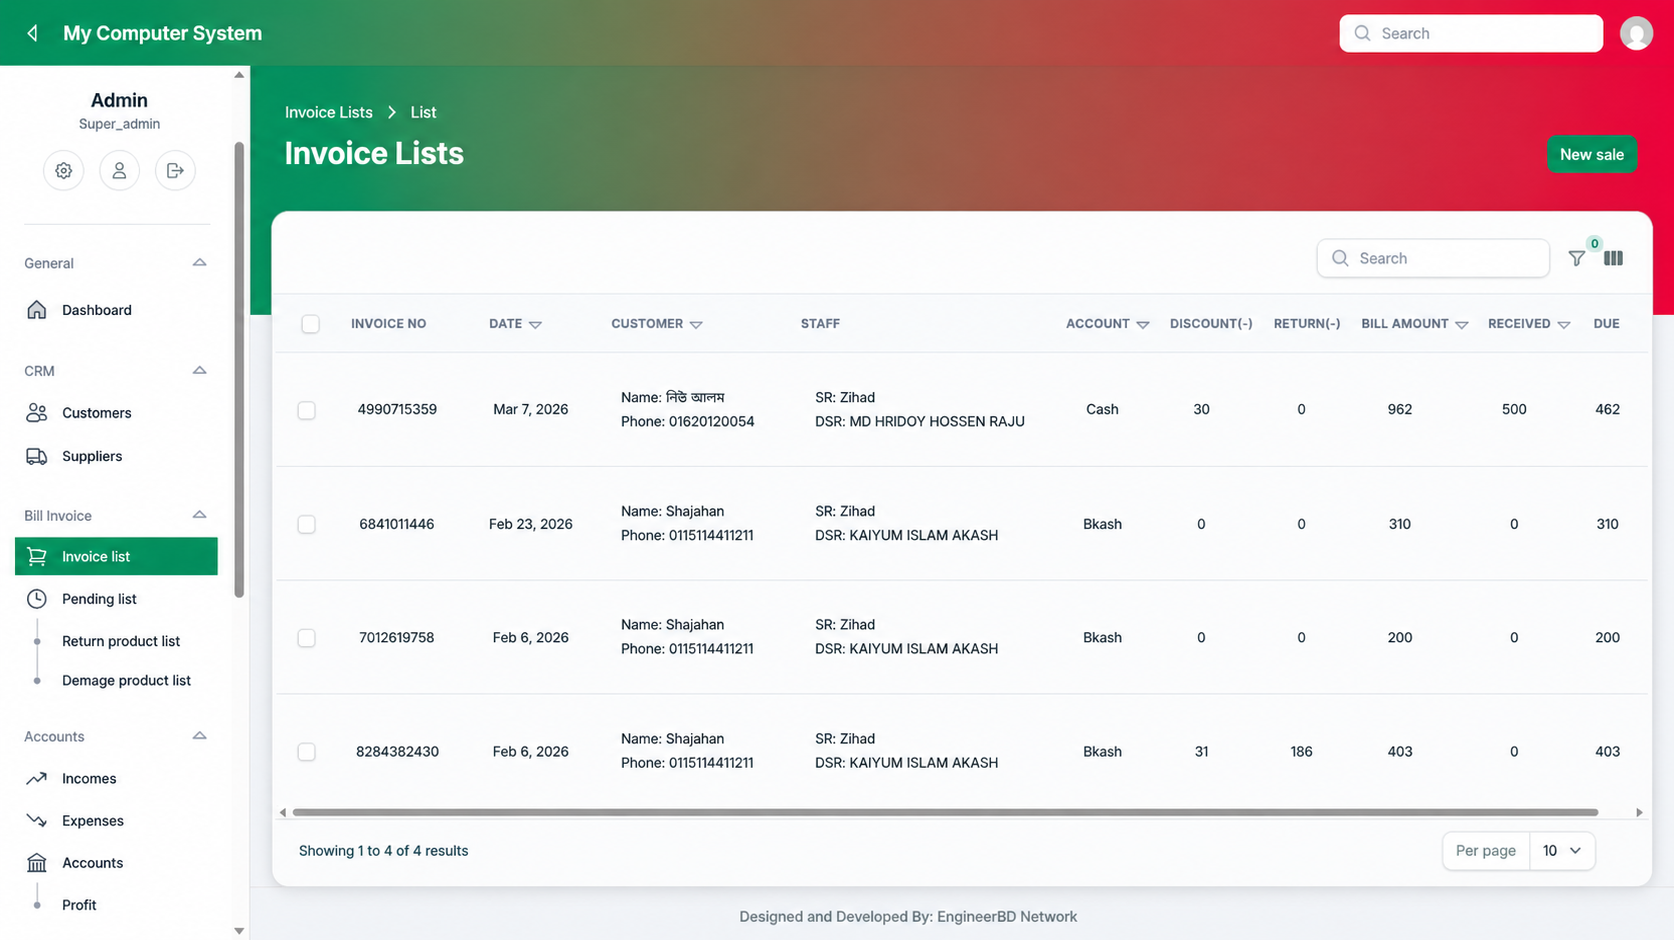1674x940 pixels.
Task: Collapse the Bill Invoice sidebar section
Action: [x=199, y=515]
